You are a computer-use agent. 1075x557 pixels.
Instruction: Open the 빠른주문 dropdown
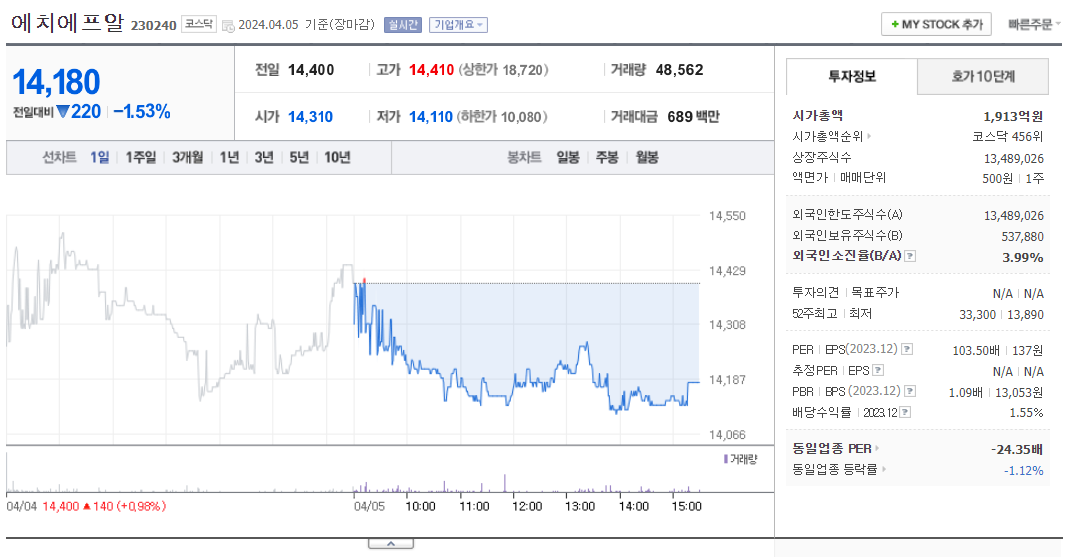pos(1034,25)
